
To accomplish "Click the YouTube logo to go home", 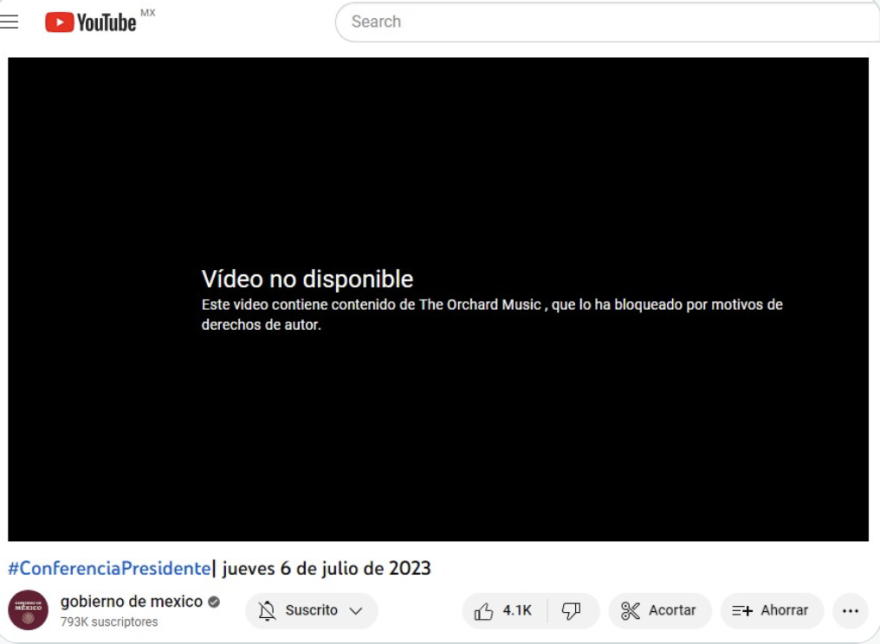I will (x=90, y=21).
